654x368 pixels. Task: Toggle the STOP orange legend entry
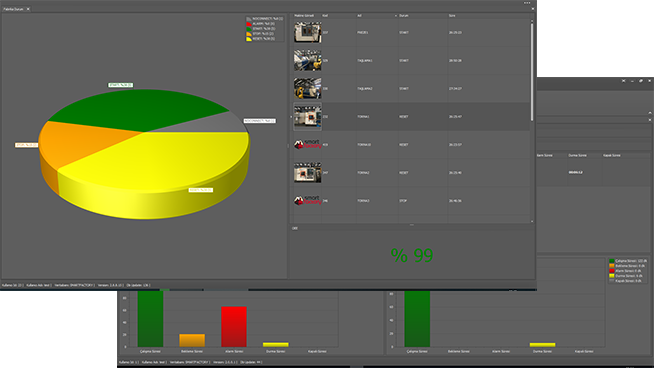coord(262,34)
